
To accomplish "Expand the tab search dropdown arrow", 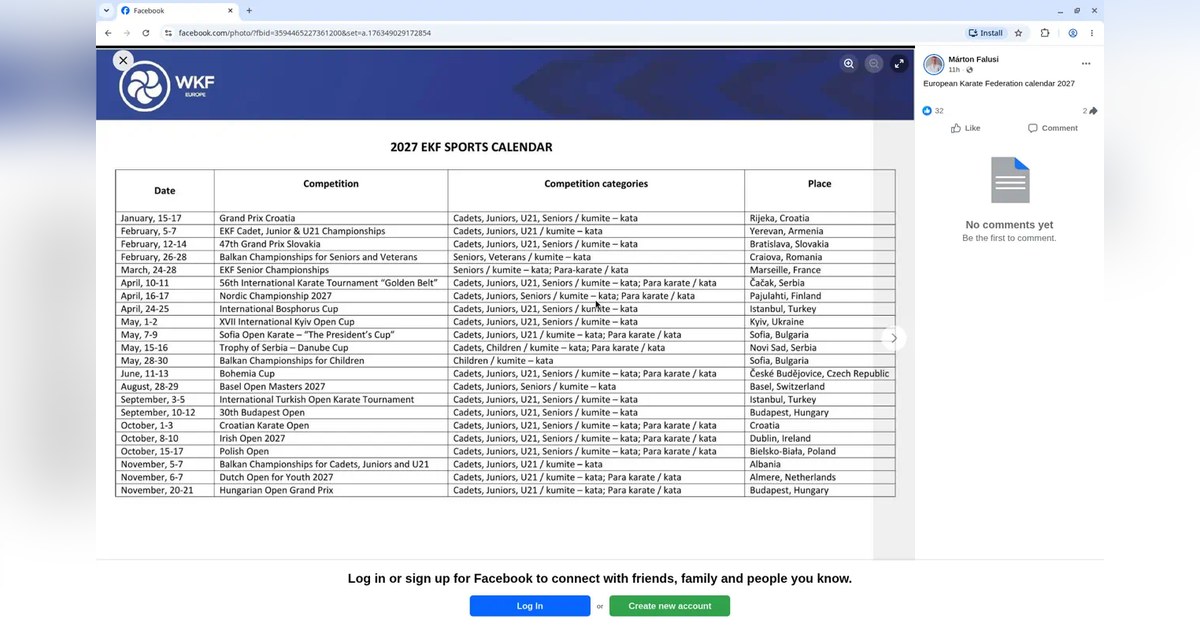I will [107, 10].
